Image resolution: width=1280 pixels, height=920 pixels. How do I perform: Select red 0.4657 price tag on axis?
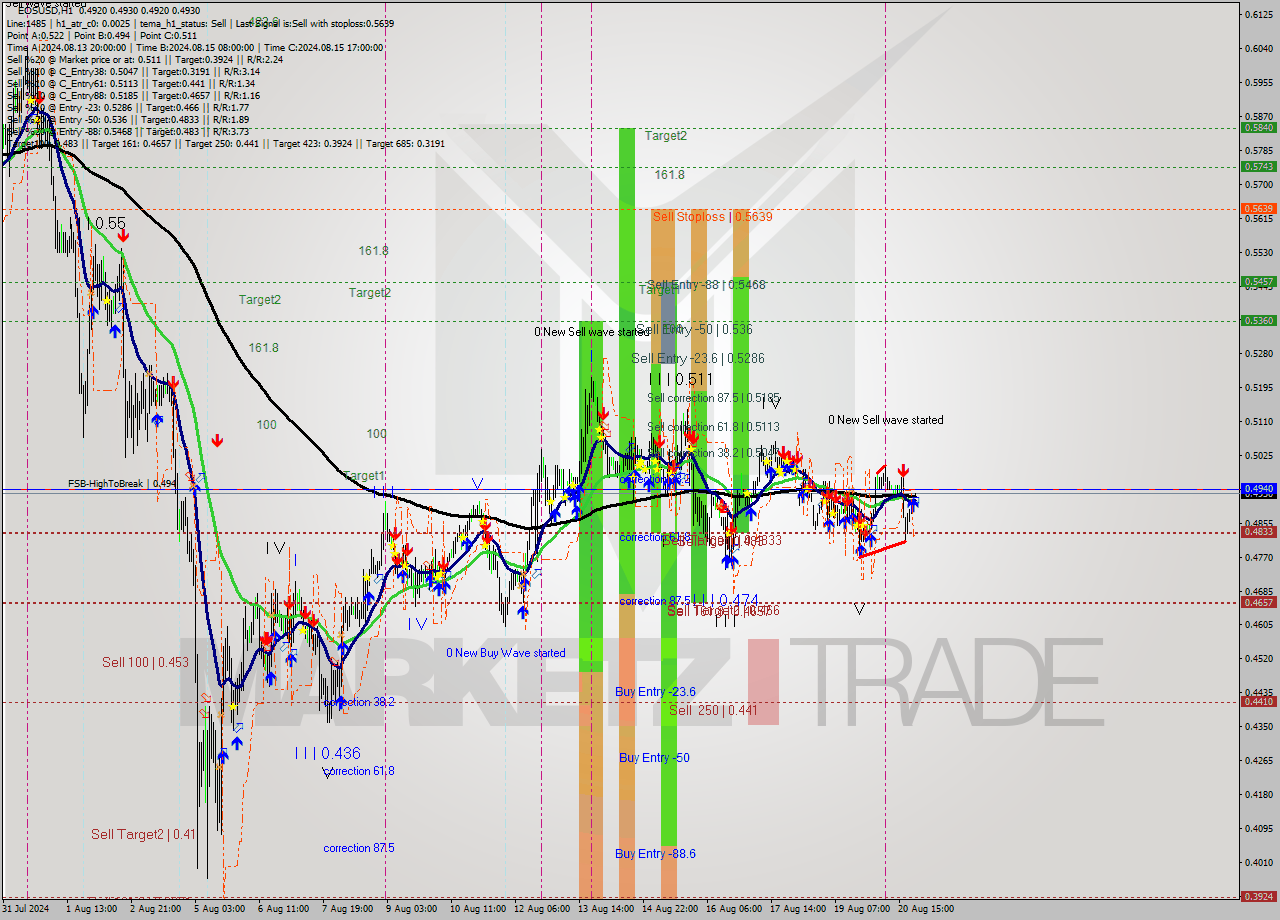pyautogui.click(x=1258, y=602)
